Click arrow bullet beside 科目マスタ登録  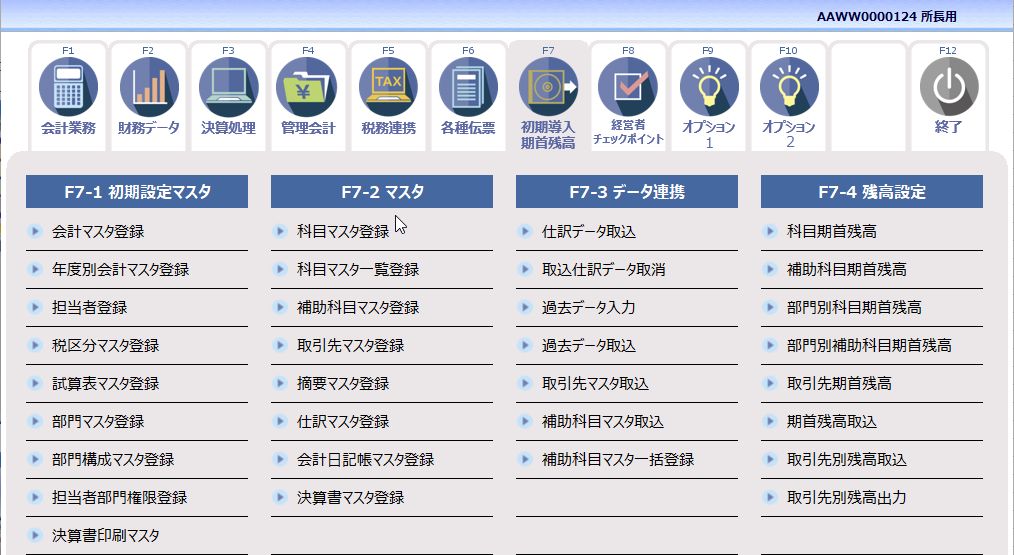(280, 231)
